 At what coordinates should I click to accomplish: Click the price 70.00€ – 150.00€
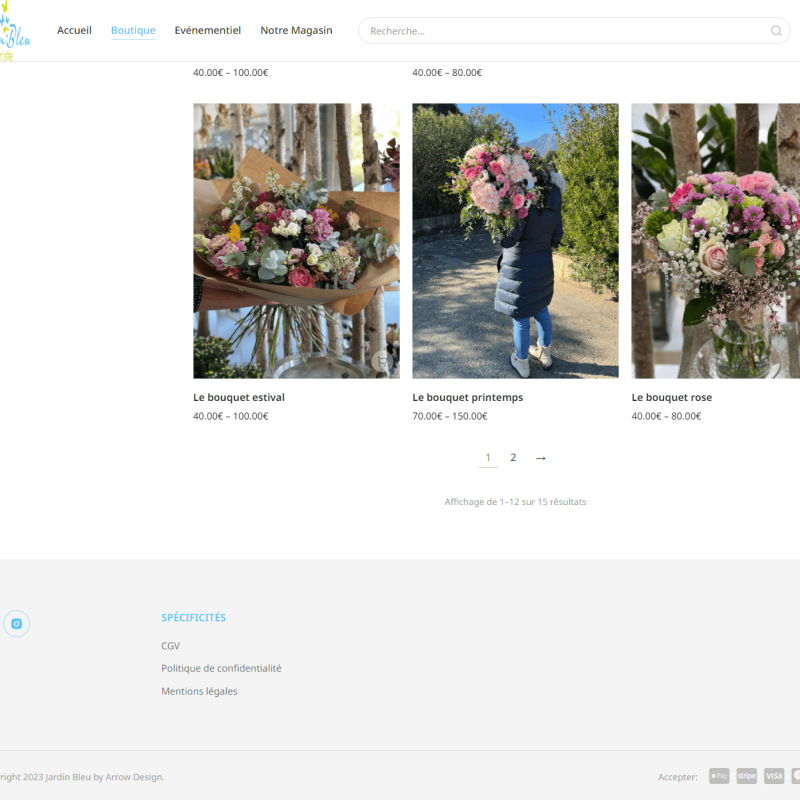click(450, 416)
